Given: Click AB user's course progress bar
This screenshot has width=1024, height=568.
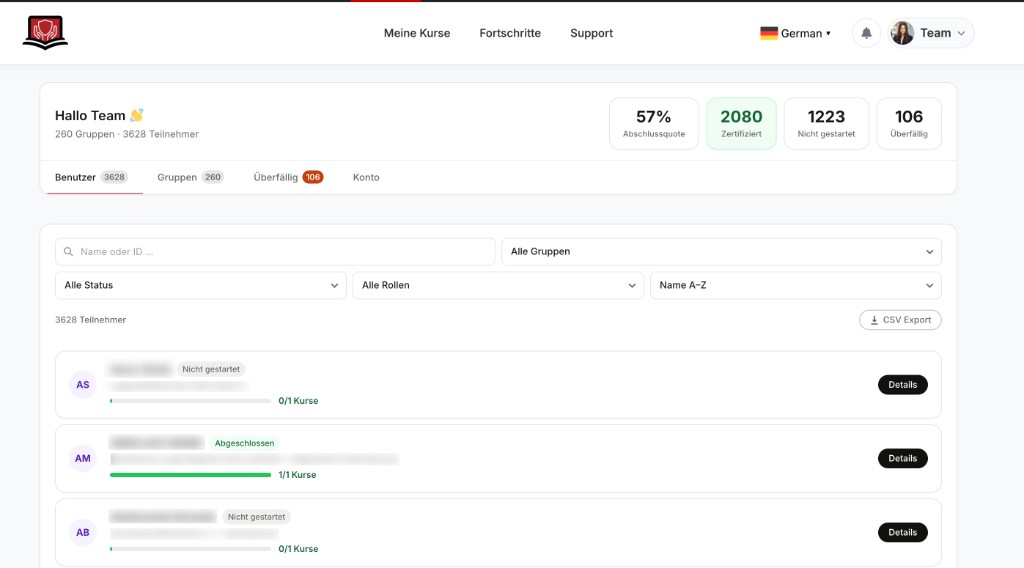Looking at the screenshot, I should coord(190,549).
